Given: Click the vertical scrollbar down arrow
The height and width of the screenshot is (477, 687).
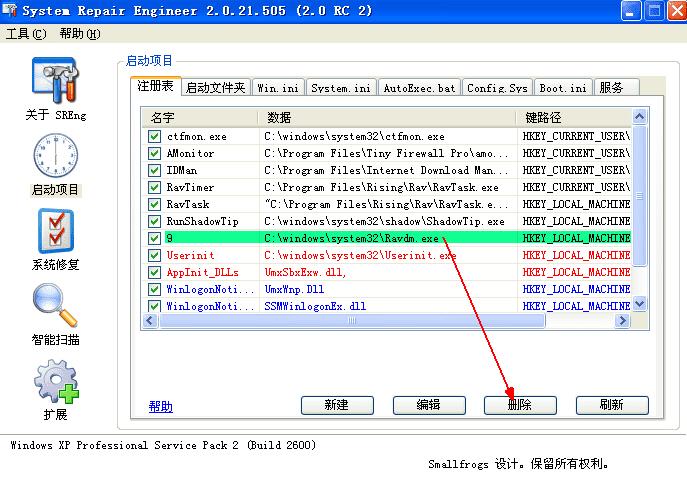Looking at the screenshot, I should tap(640, 304).
